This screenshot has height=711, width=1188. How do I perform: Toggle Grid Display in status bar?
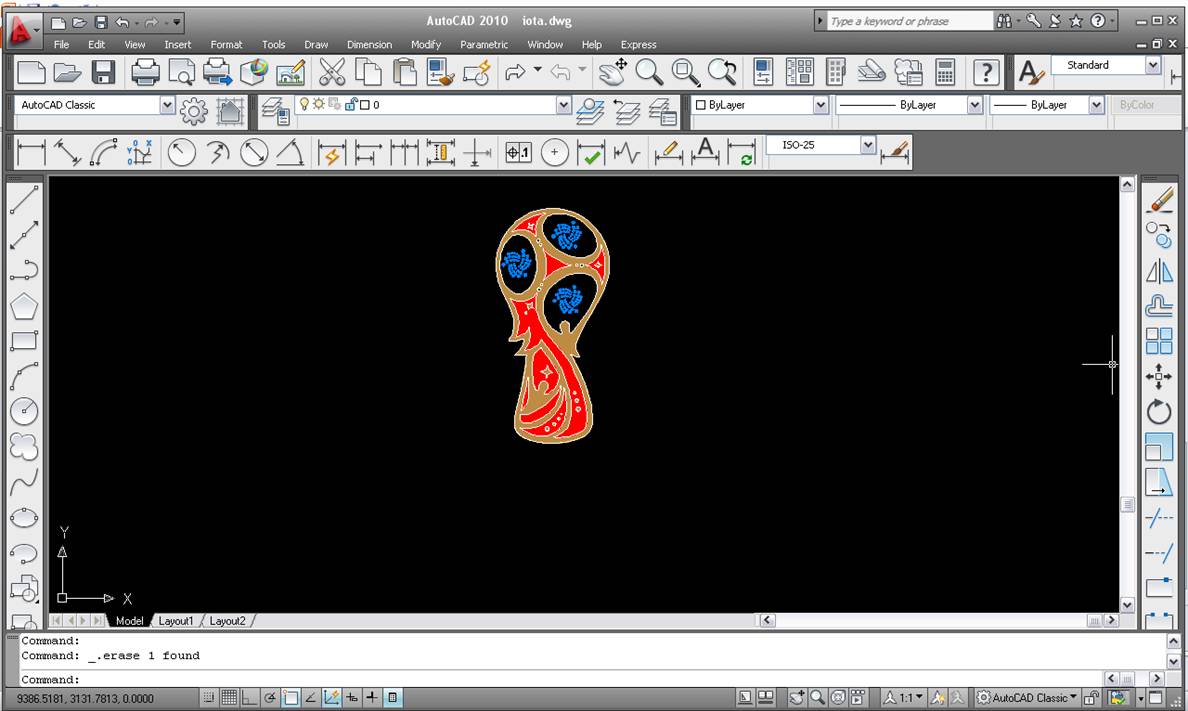click(x=229, y=697)
